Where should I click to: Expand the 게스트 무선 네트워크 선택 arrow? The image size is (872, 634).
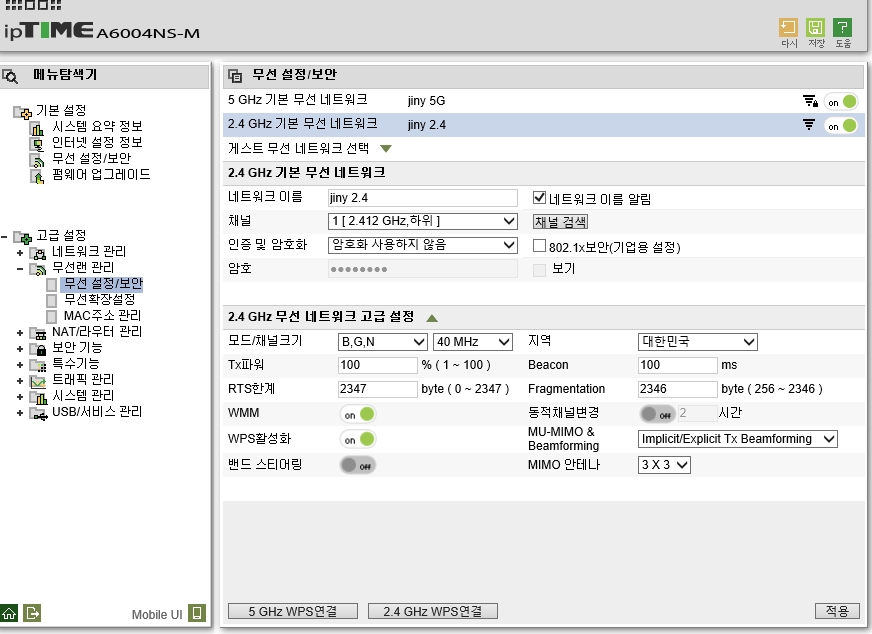point(386,148)
